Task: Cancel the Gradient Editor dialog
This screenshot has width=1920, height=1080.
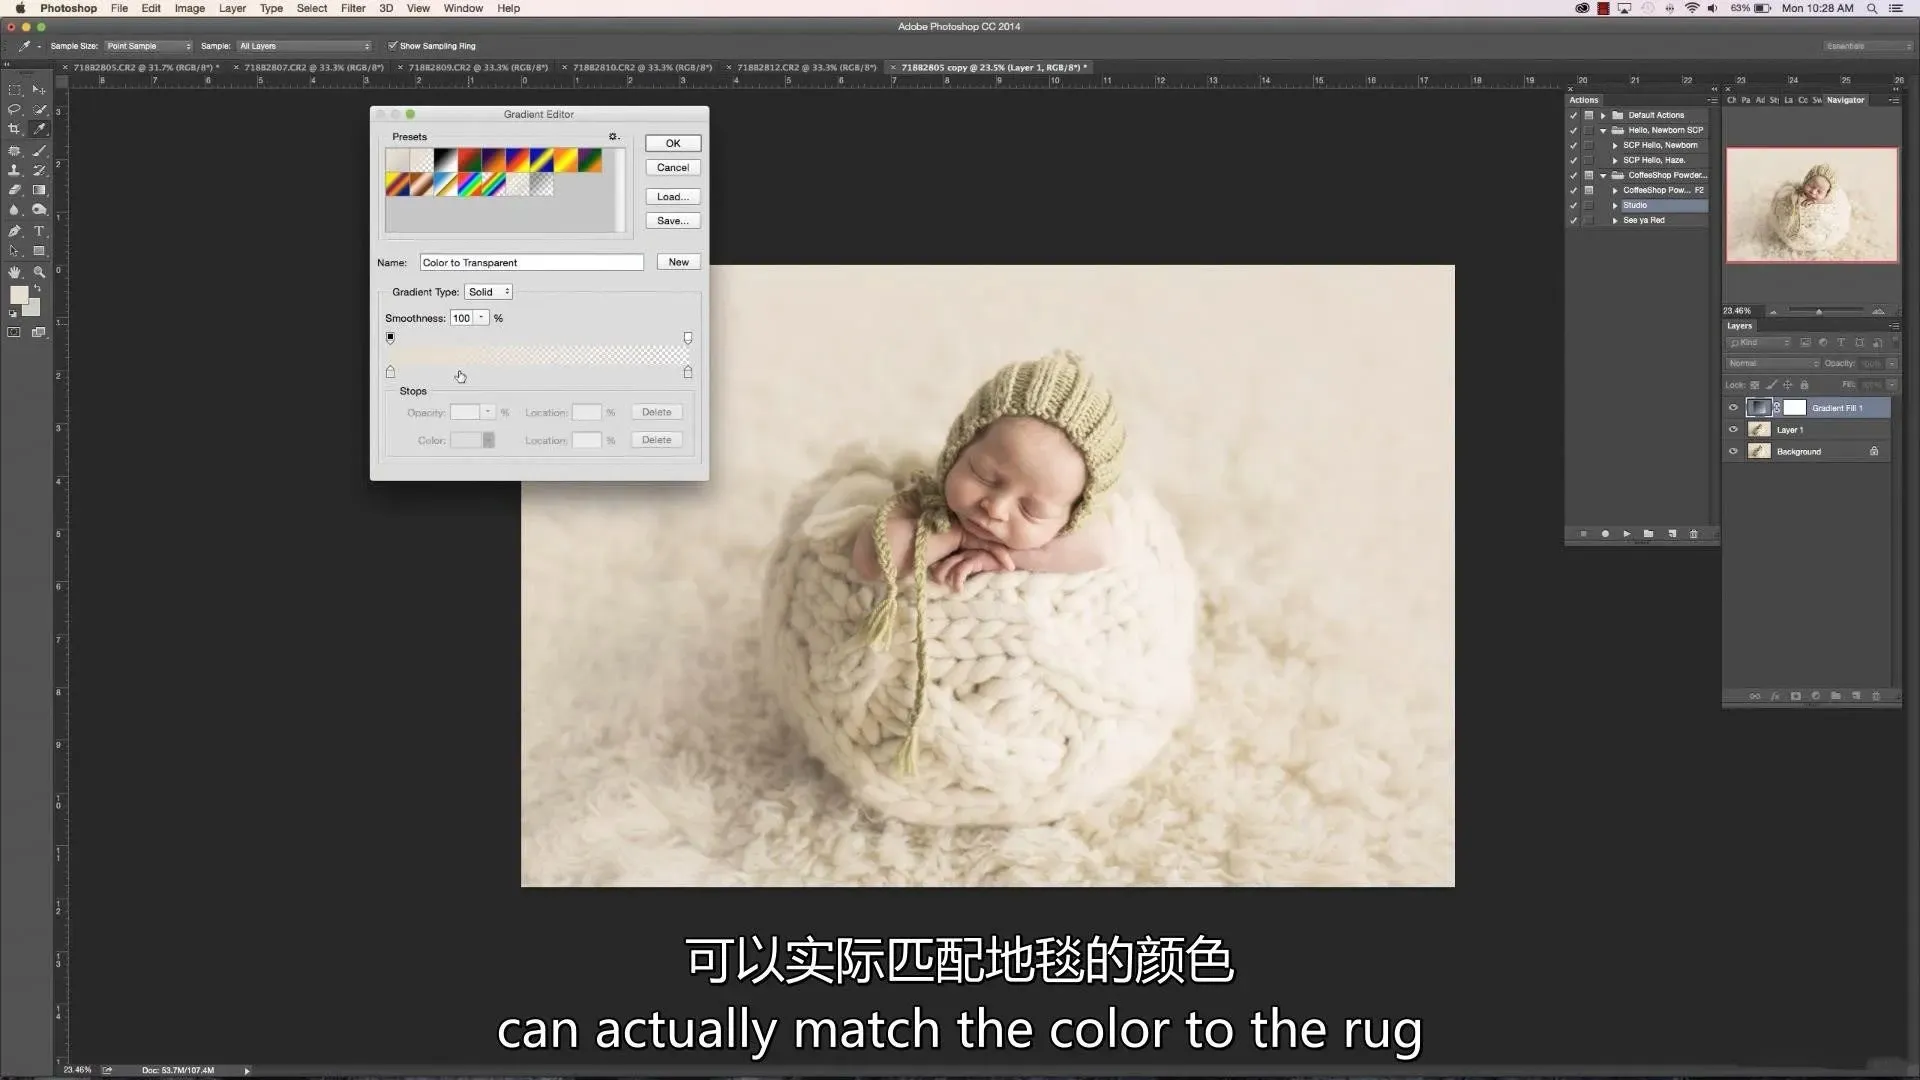Action: coord(673,167)
